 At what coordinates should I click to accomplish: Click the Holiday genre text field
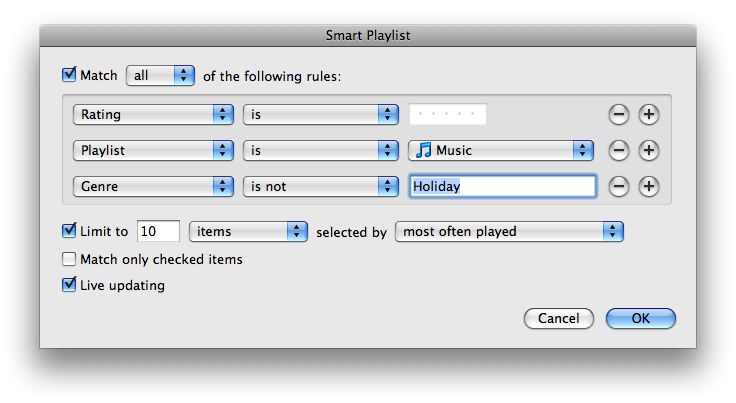pyautogui.click(x=503, y=187)
